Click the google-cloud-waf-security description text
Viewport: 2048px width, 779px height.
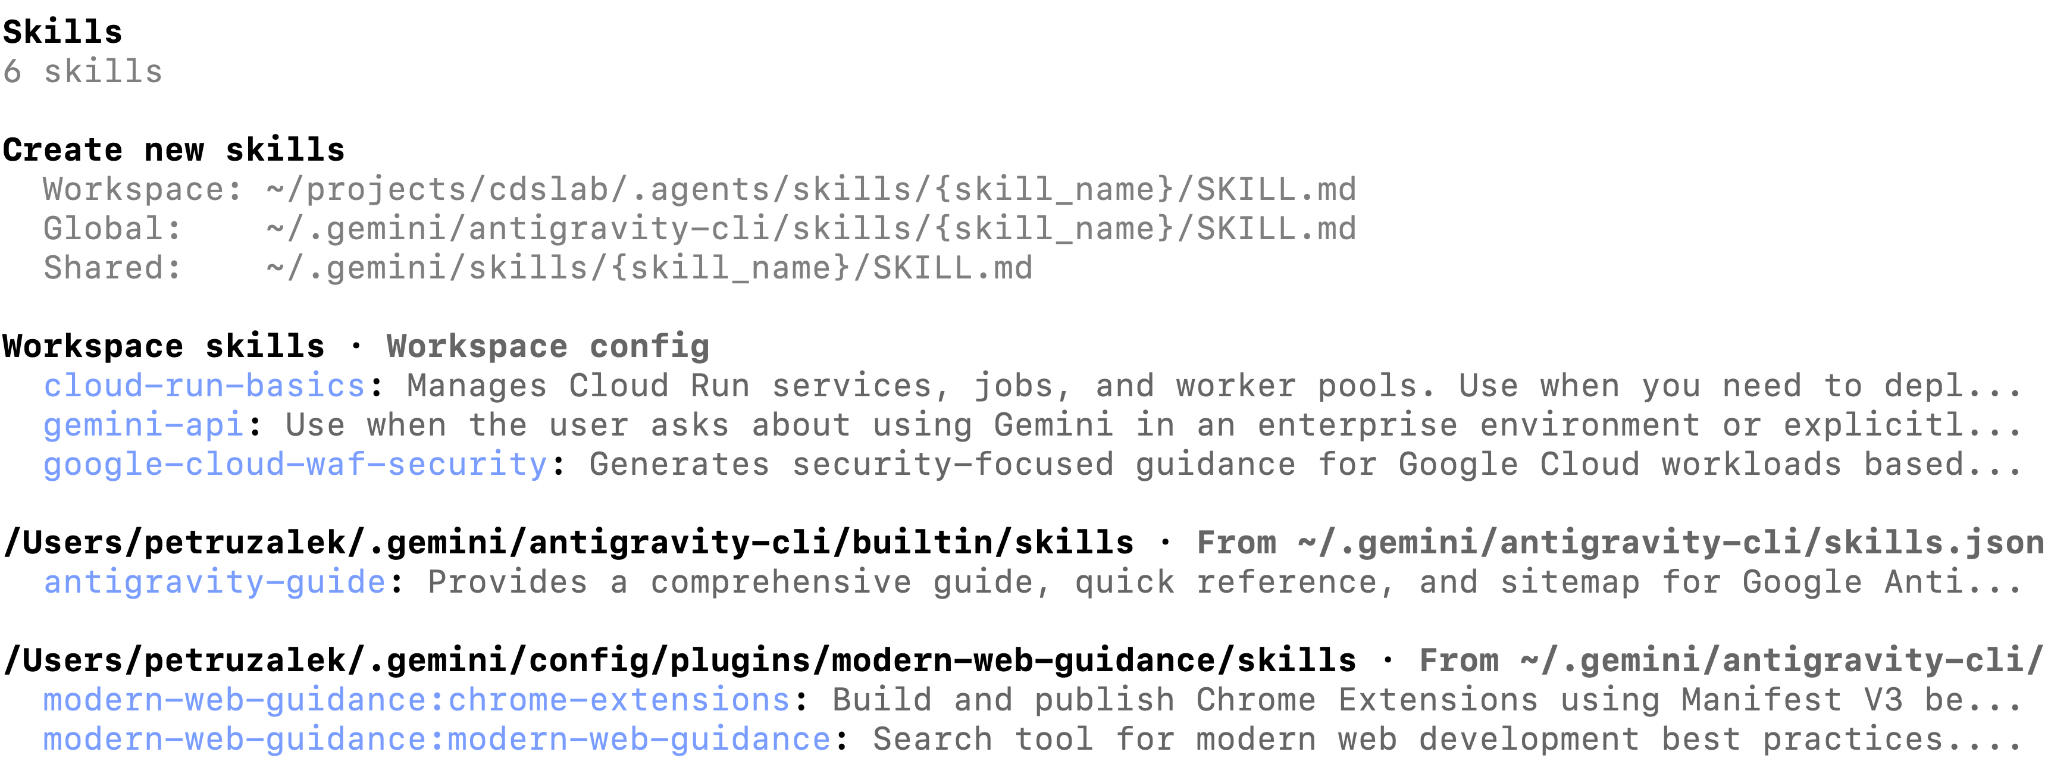(1306, 465)
